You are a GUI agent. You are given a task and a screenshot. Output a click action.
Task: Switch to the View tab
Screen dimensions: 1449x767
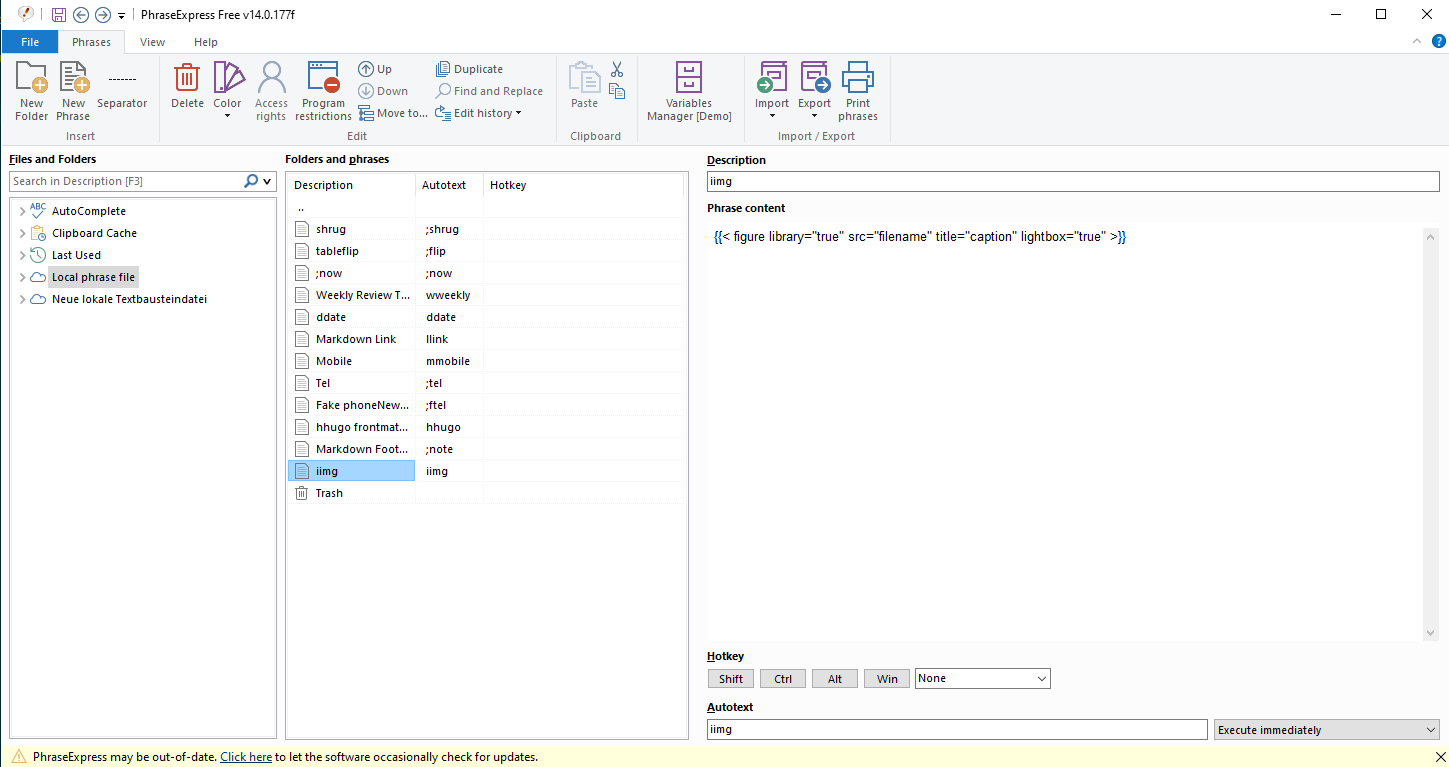pyautogui.click(x=152, y=42)
